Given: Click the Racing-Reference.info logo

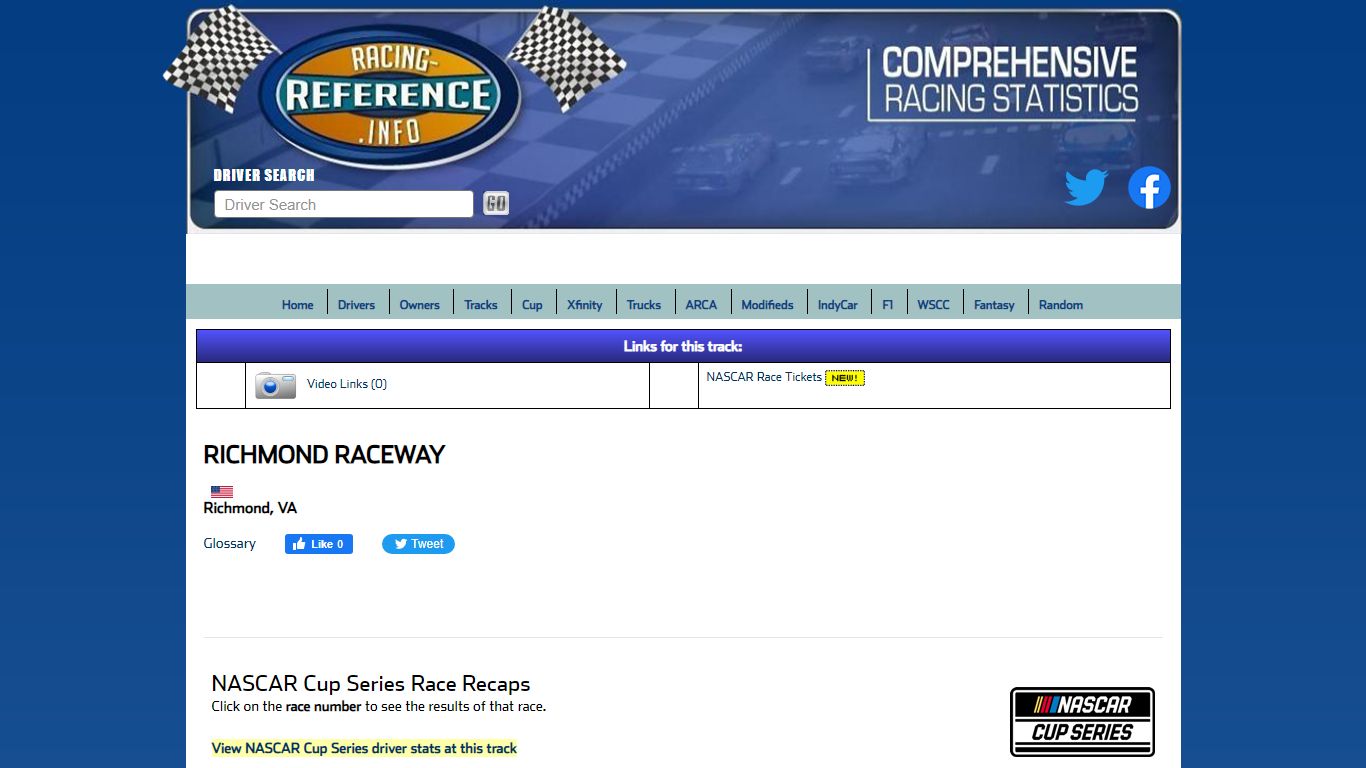Looking at the screenshot, I should (x=389, y=96).
